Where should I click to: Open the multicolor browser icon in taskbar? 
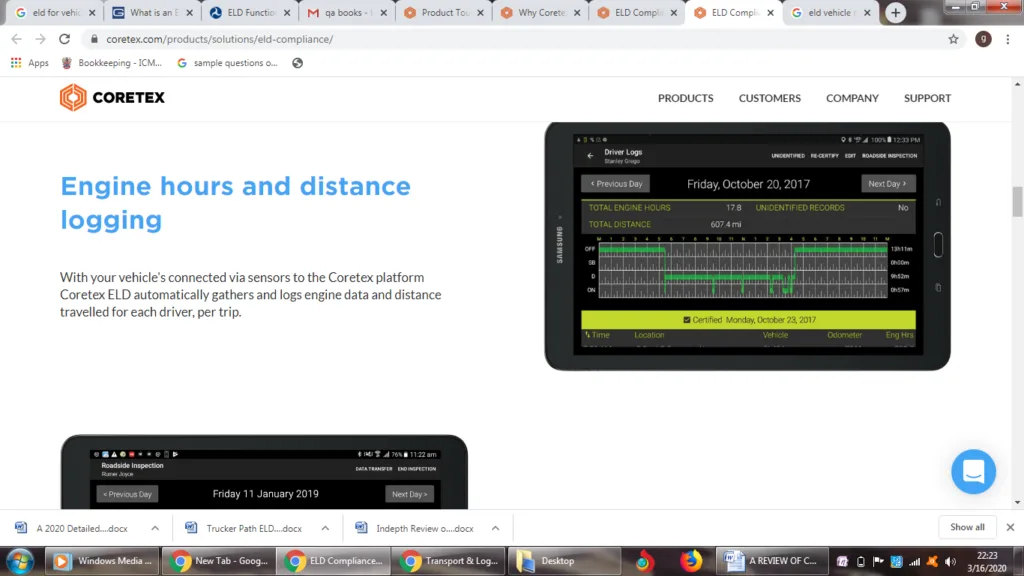coord(645,561)
